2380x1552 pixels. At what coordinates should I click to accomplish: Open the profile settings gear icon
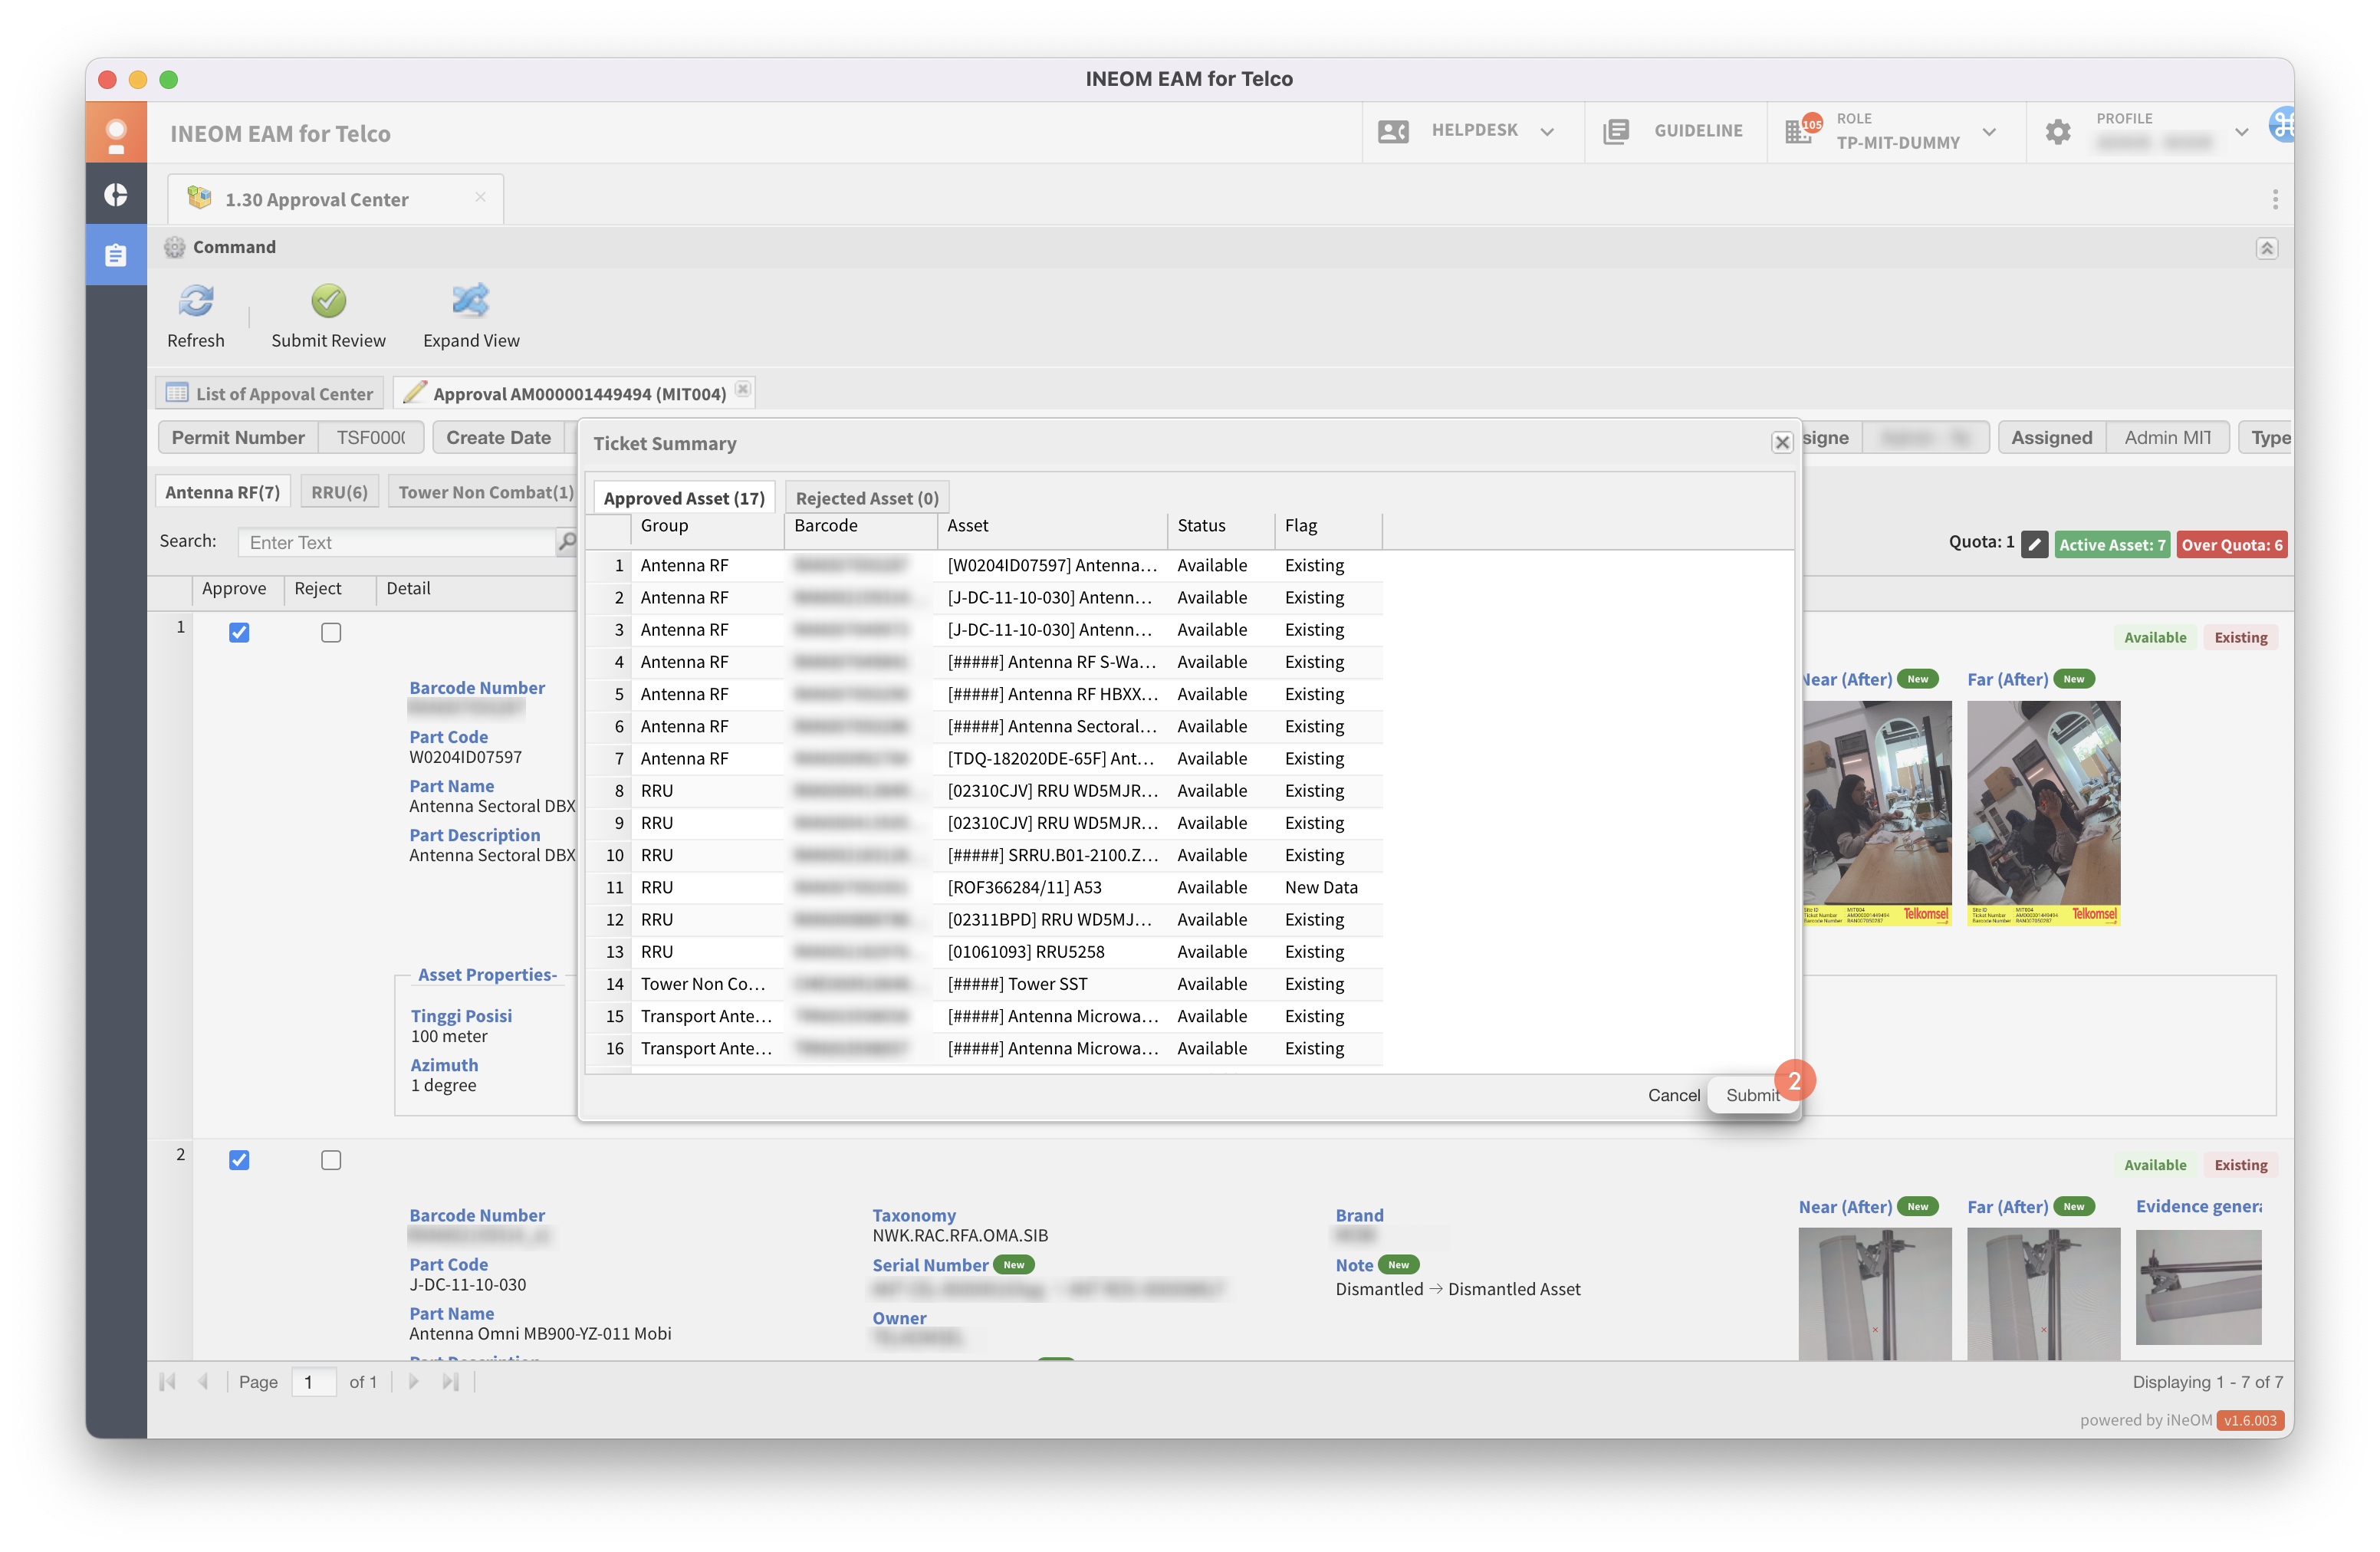pyautogui.click(x=2057, y=131)
